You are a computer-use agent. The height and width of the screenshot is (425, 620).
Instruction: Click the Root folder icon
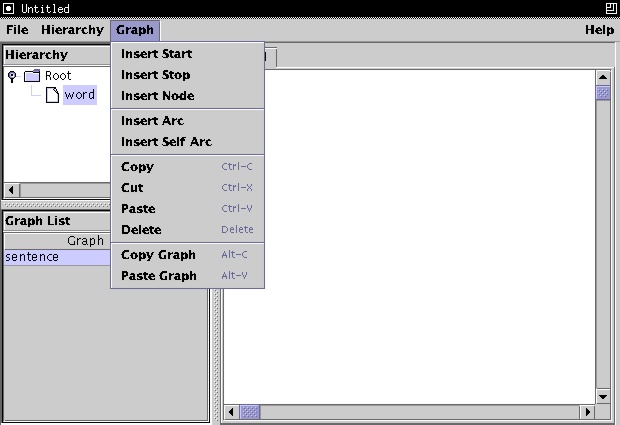pos(32,76)
